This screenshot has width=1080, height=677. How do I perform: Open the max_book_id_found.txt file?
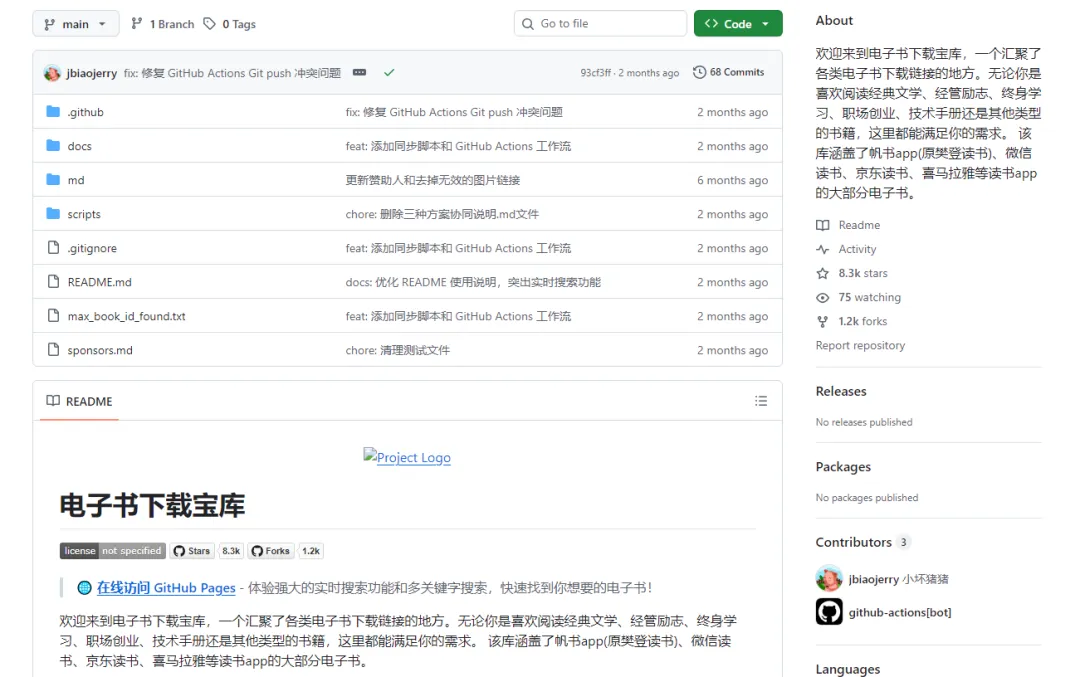pos(126,316)
